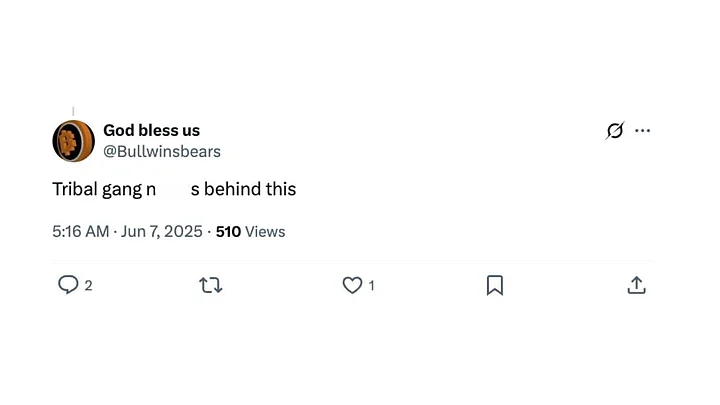The image size is (720, 405).
Task: Click the like count number 1
Action: [372, 286]
